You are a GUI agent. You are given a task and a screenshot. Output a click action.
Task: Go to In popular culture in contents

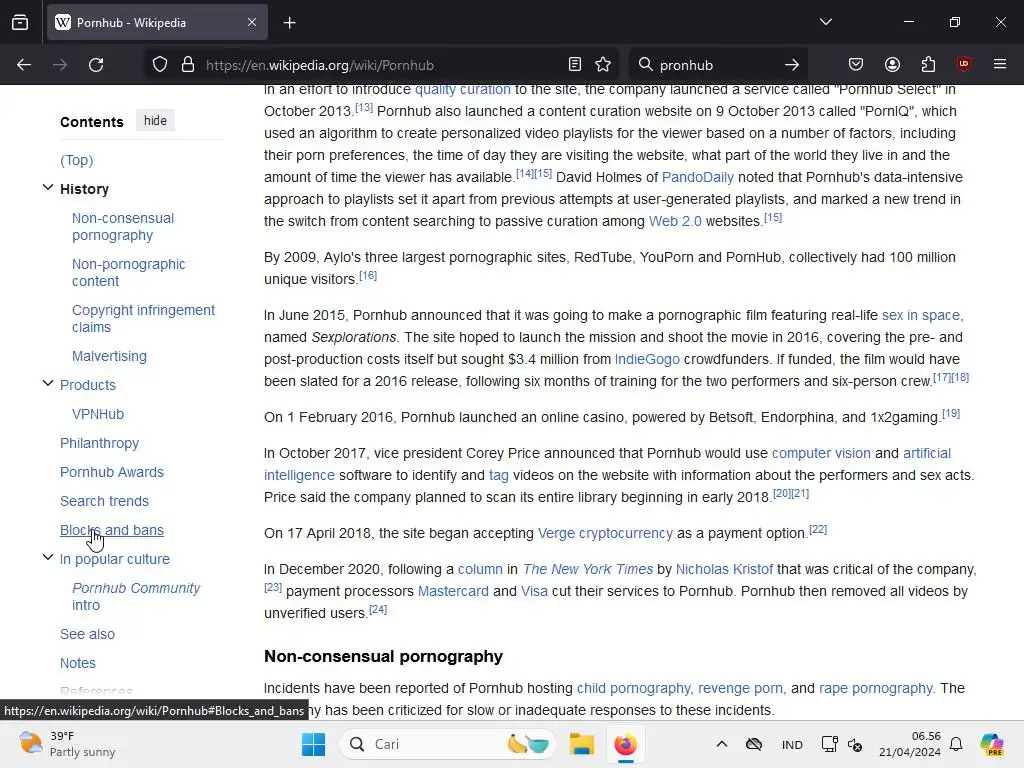[x=115, y=559]
